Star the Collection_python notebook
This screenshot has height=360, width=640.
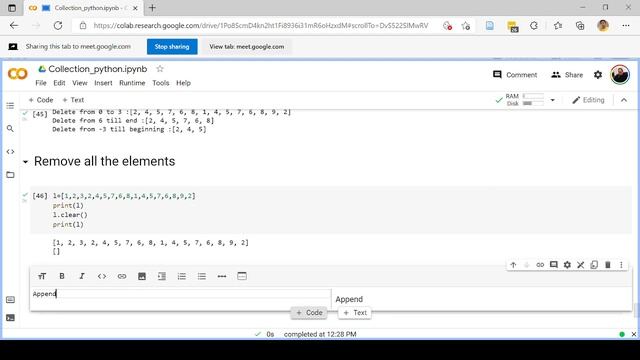pyautogui.click(x=160, y=69)
